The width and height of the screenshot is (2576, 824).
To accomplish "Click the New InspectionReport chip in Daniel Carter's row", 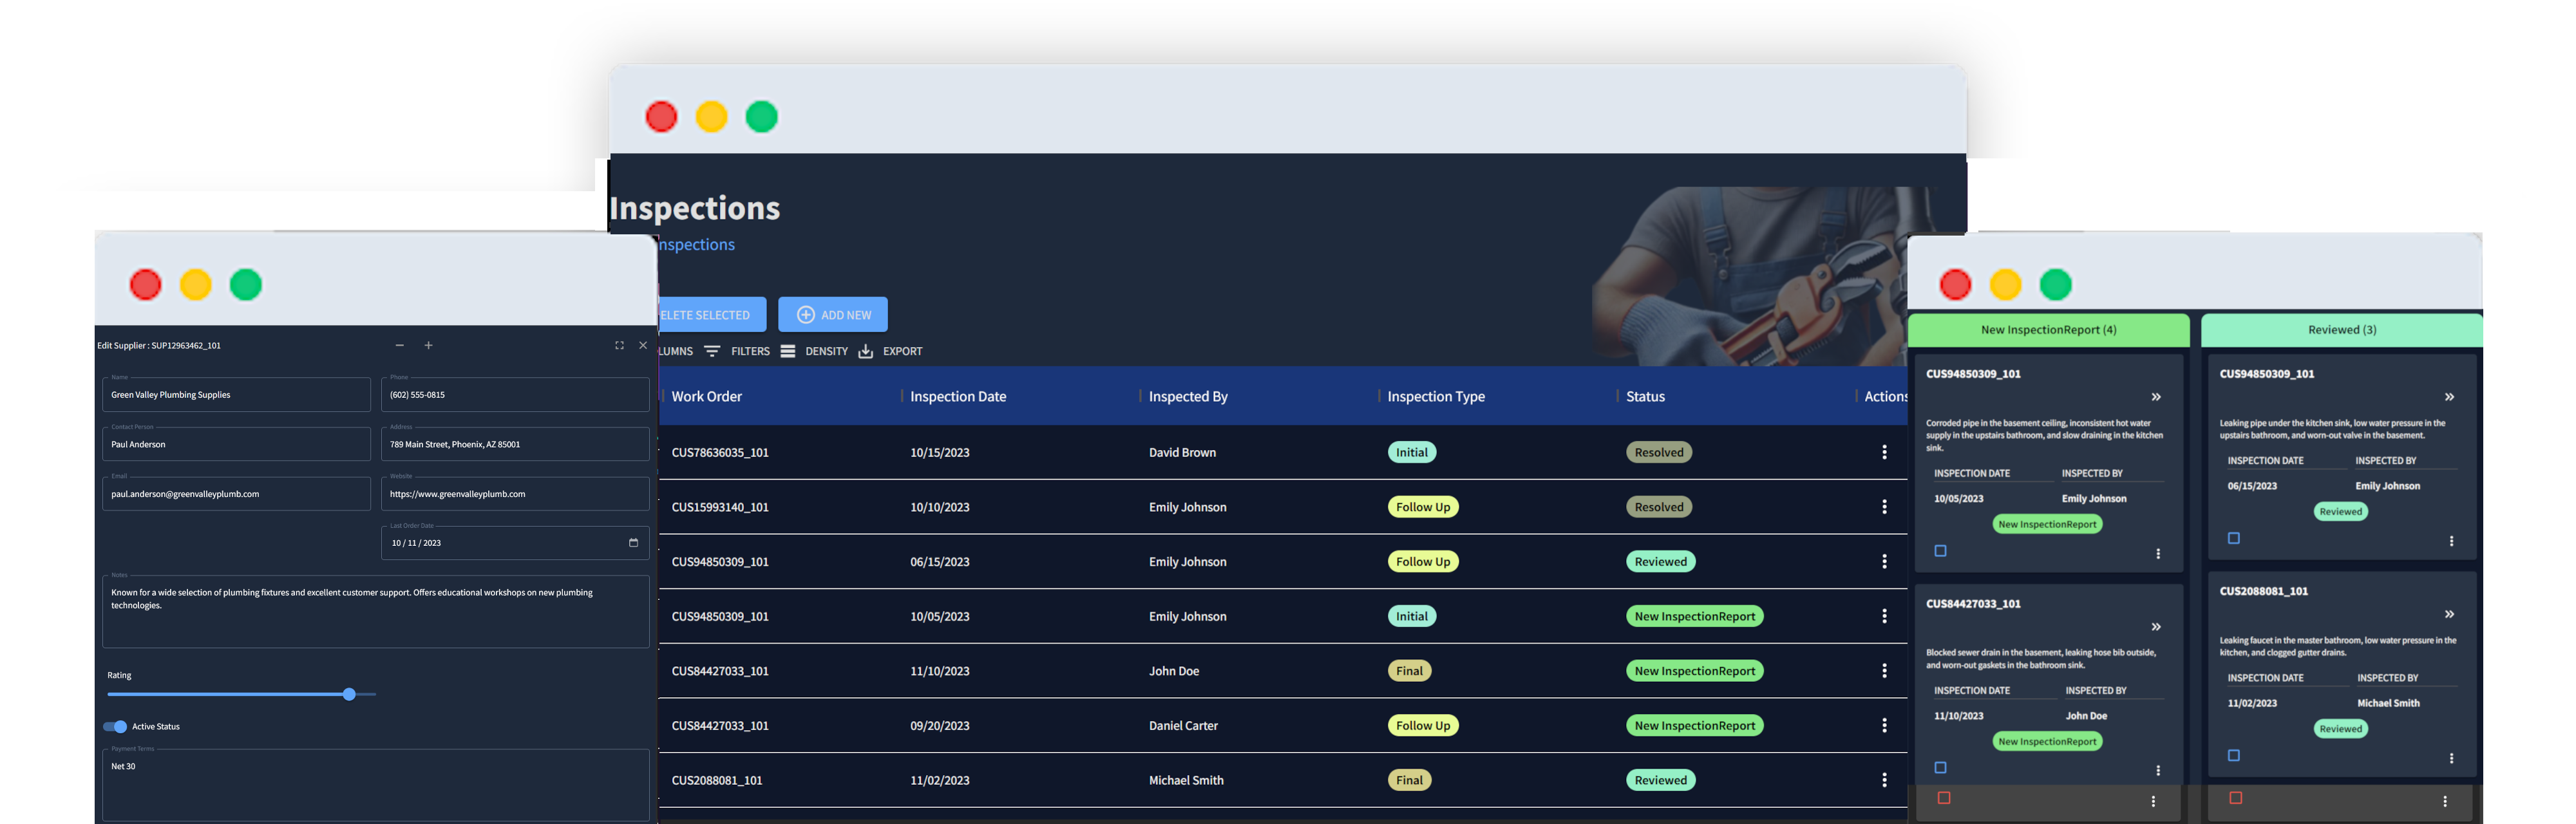I will [x=1694, y=726].
